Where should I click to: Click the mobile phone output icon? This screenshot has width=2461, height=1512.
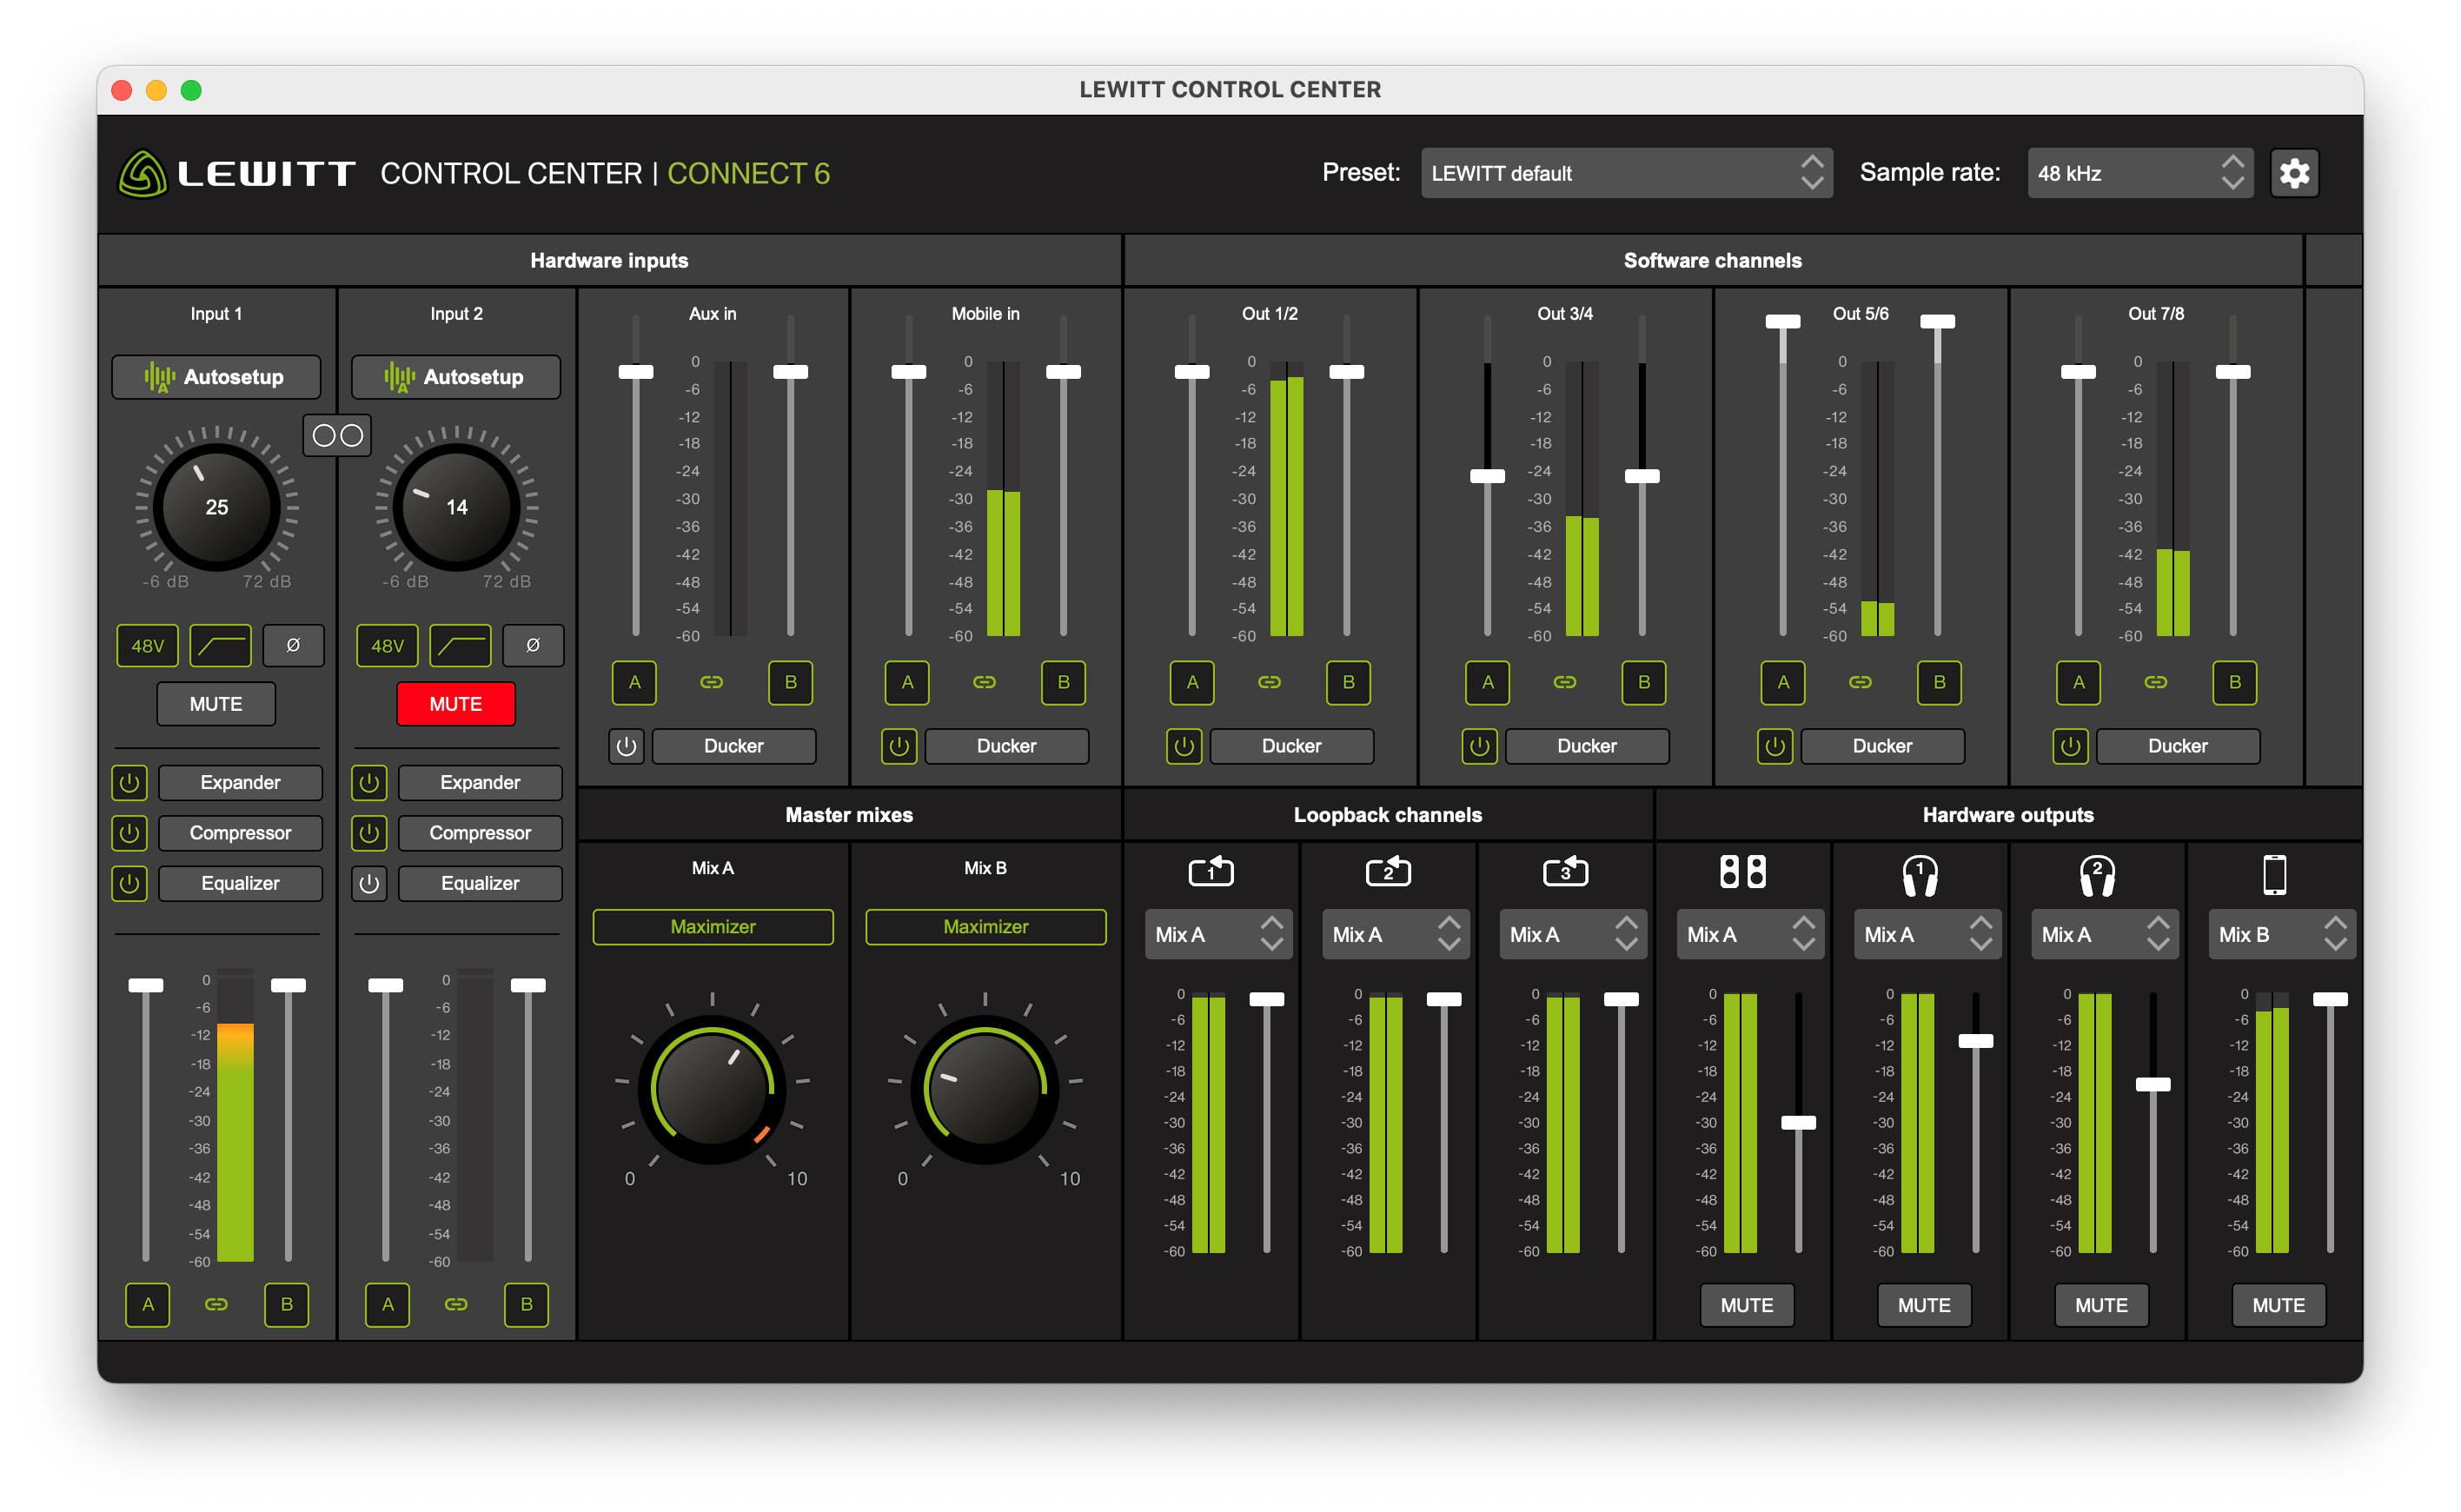click(x=2273, y=874)
